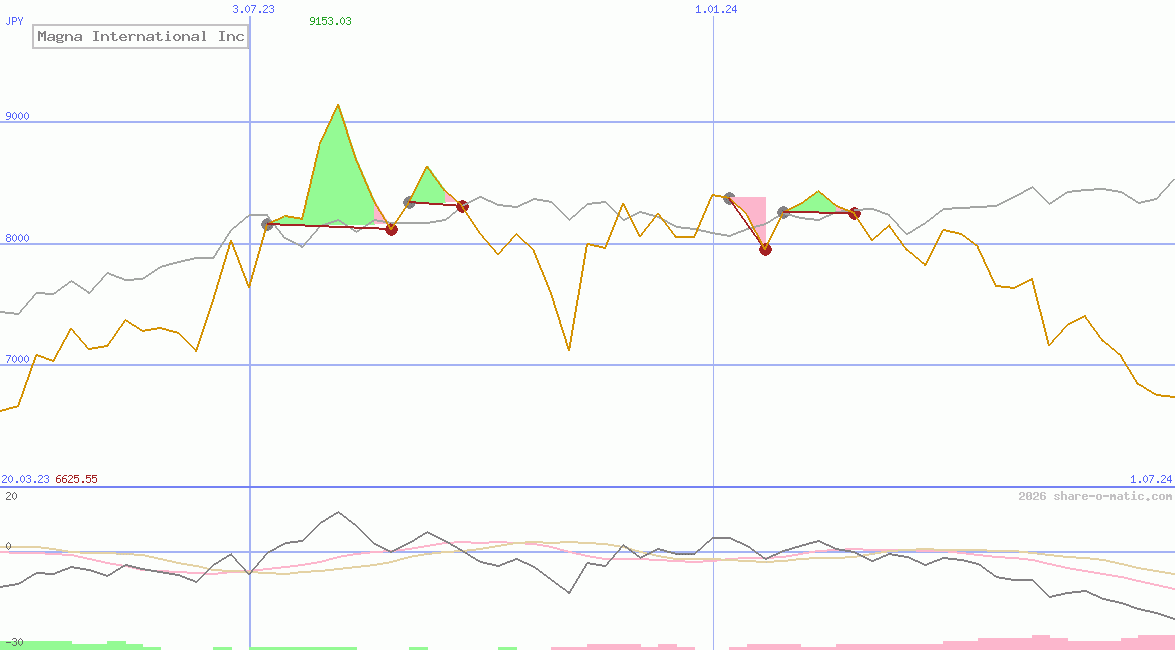Click the green volume bar at far left
This screenshot has height=650, width=1175.
click(30, 645)
